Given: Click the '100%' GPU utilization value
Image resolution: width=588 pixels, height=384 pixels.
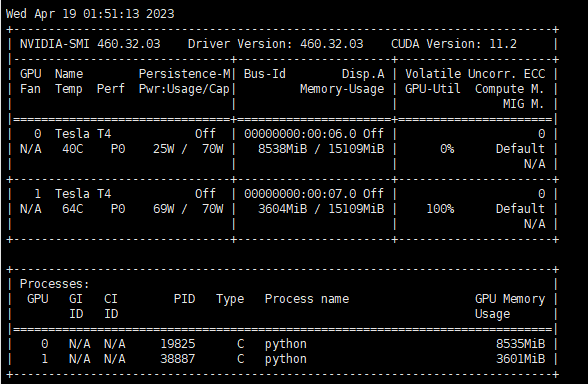Looking at the screenshot, I should point(440,209).
